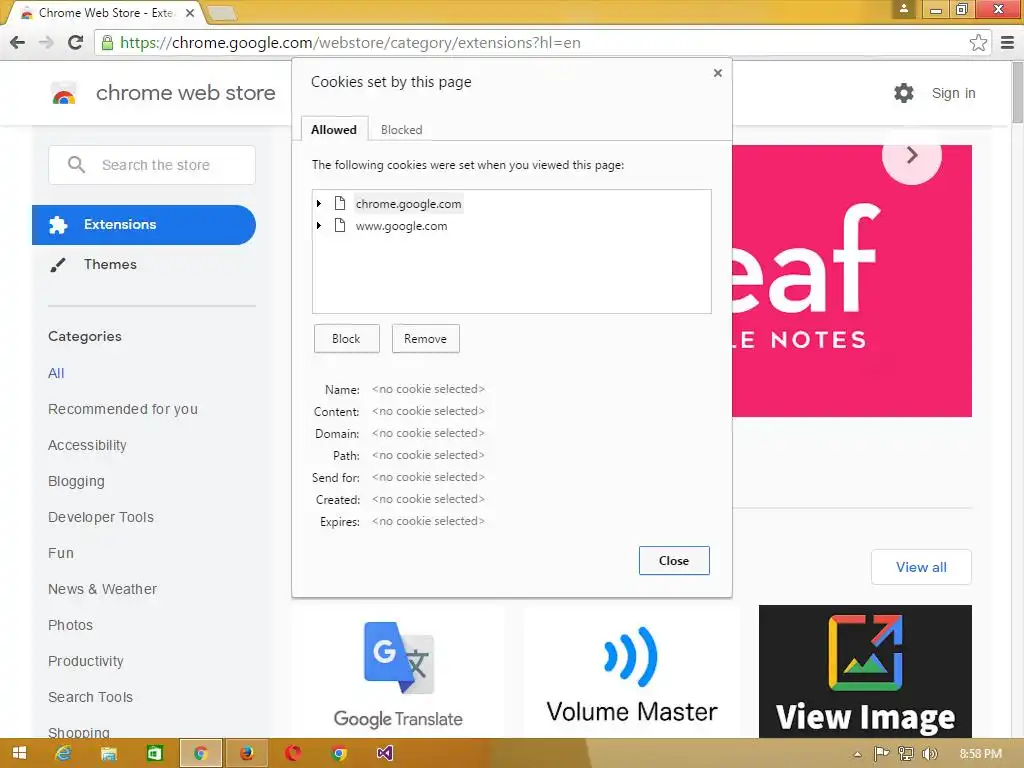Open the Search Tools category
Image resolution: width=1024 pixels, height=768 pixels.
[x=90, y=697]
